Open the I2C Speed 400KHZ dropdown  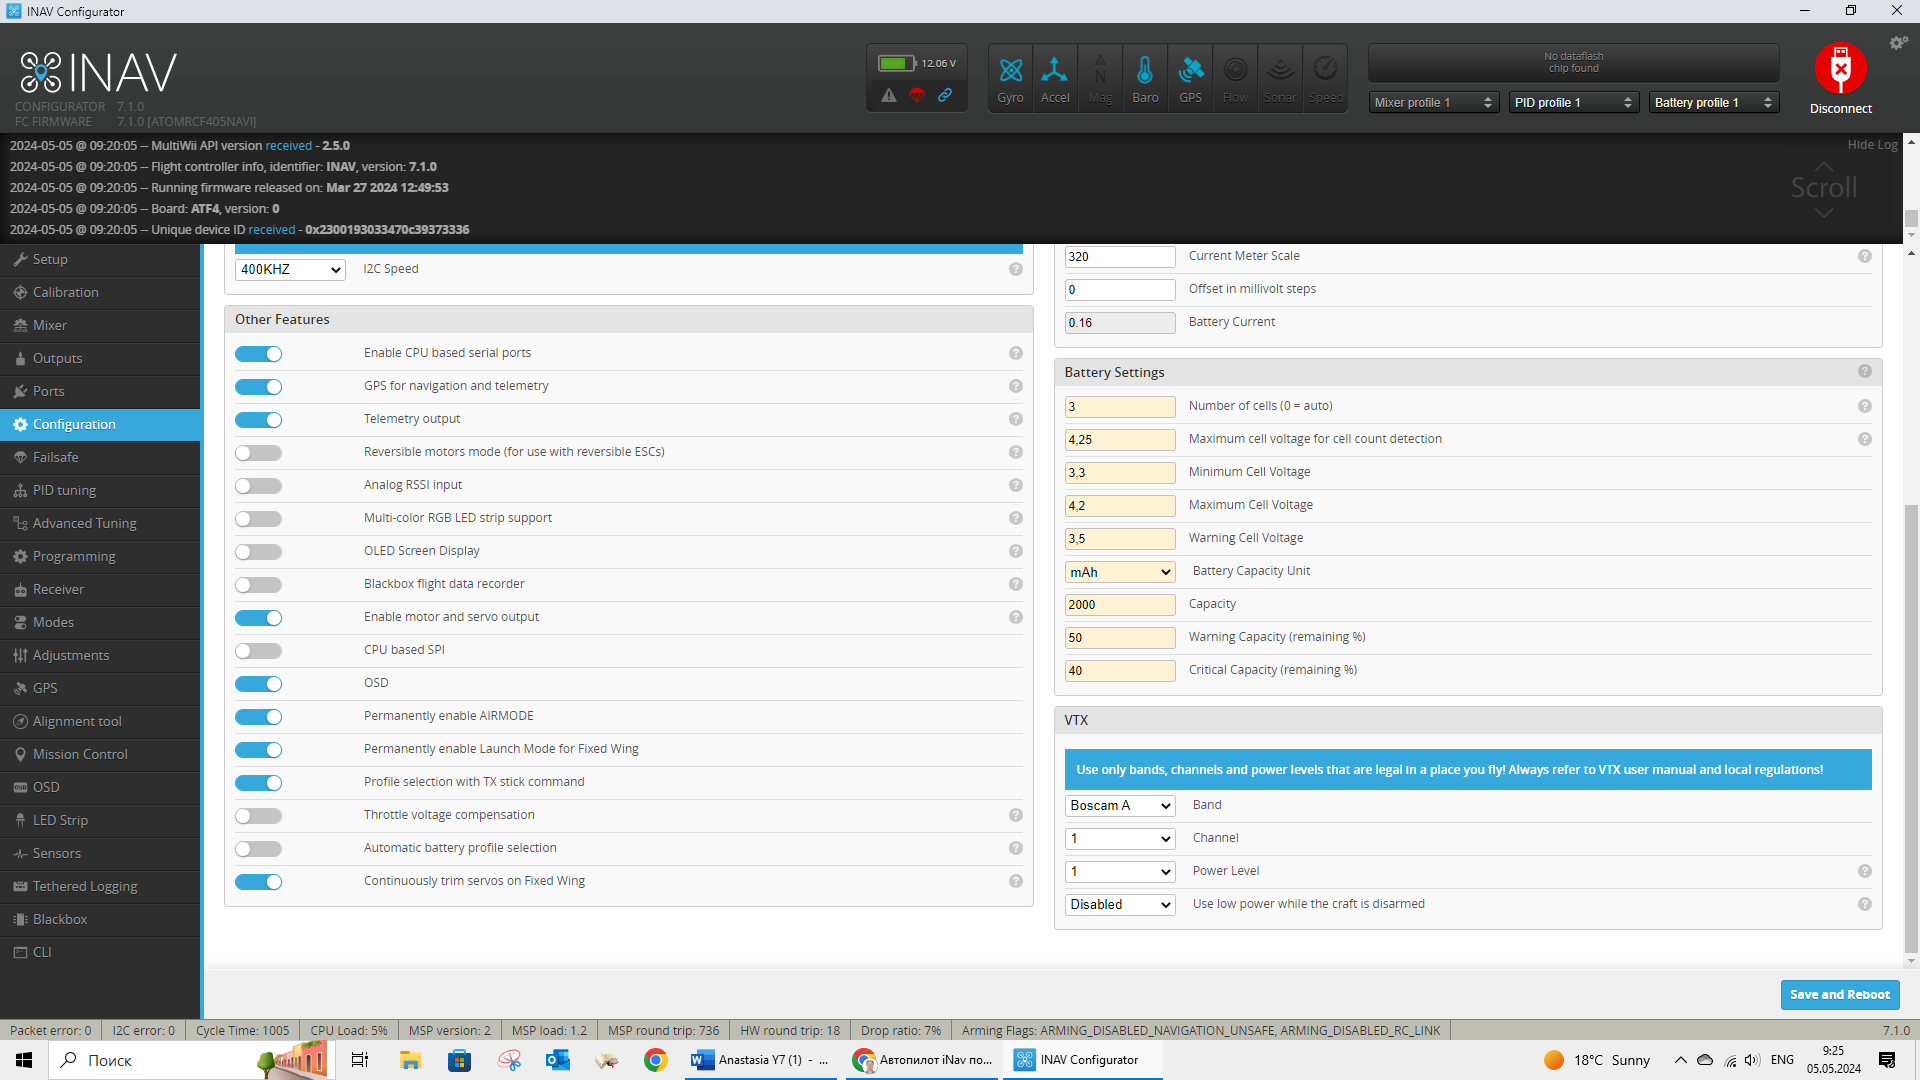tap(290, 270)
